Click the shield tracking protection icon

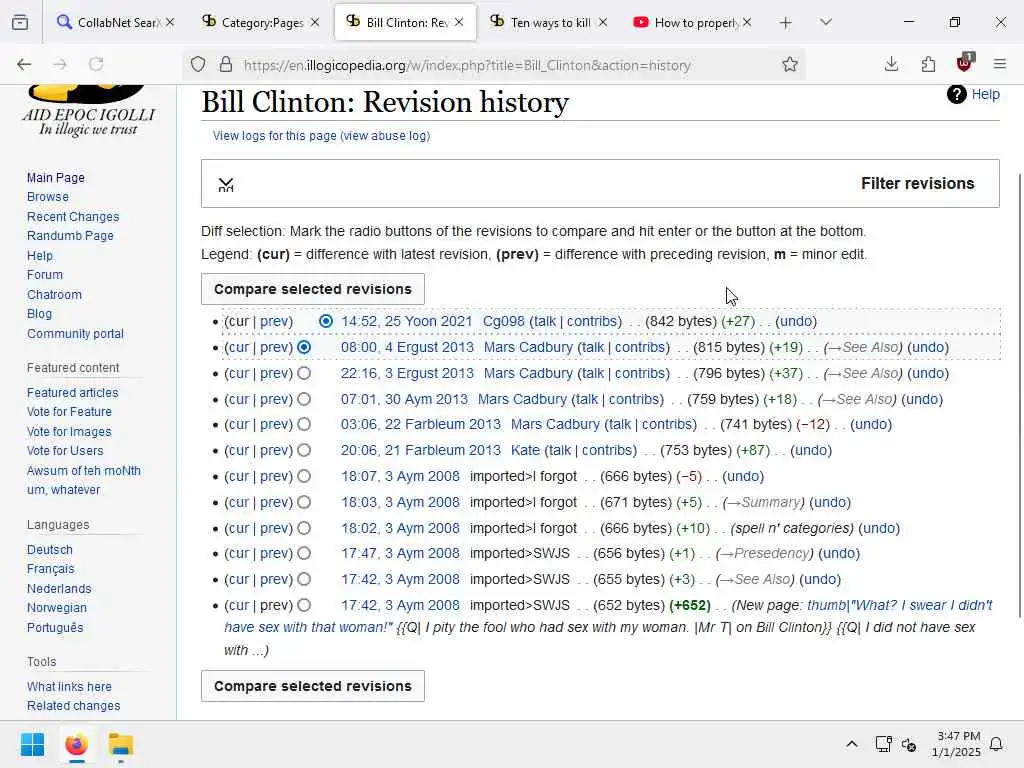[198, 65]
